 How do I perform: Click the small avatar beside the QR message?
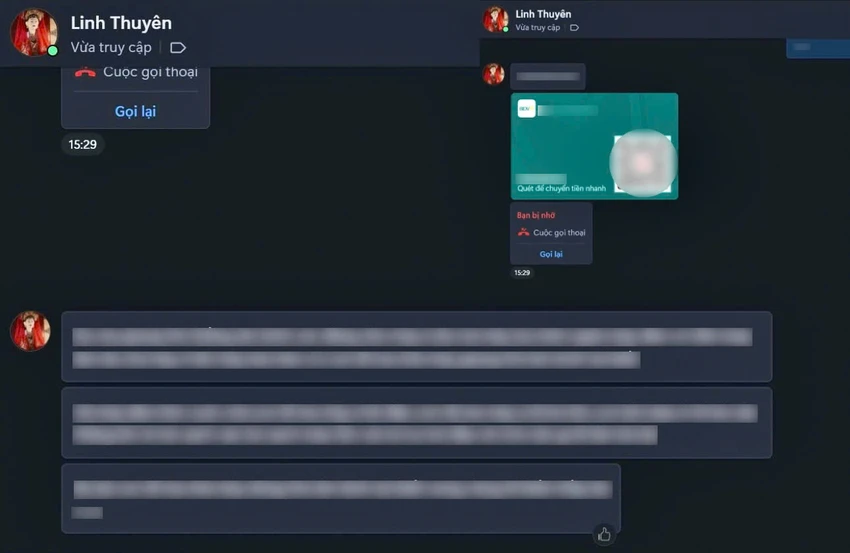493,74
